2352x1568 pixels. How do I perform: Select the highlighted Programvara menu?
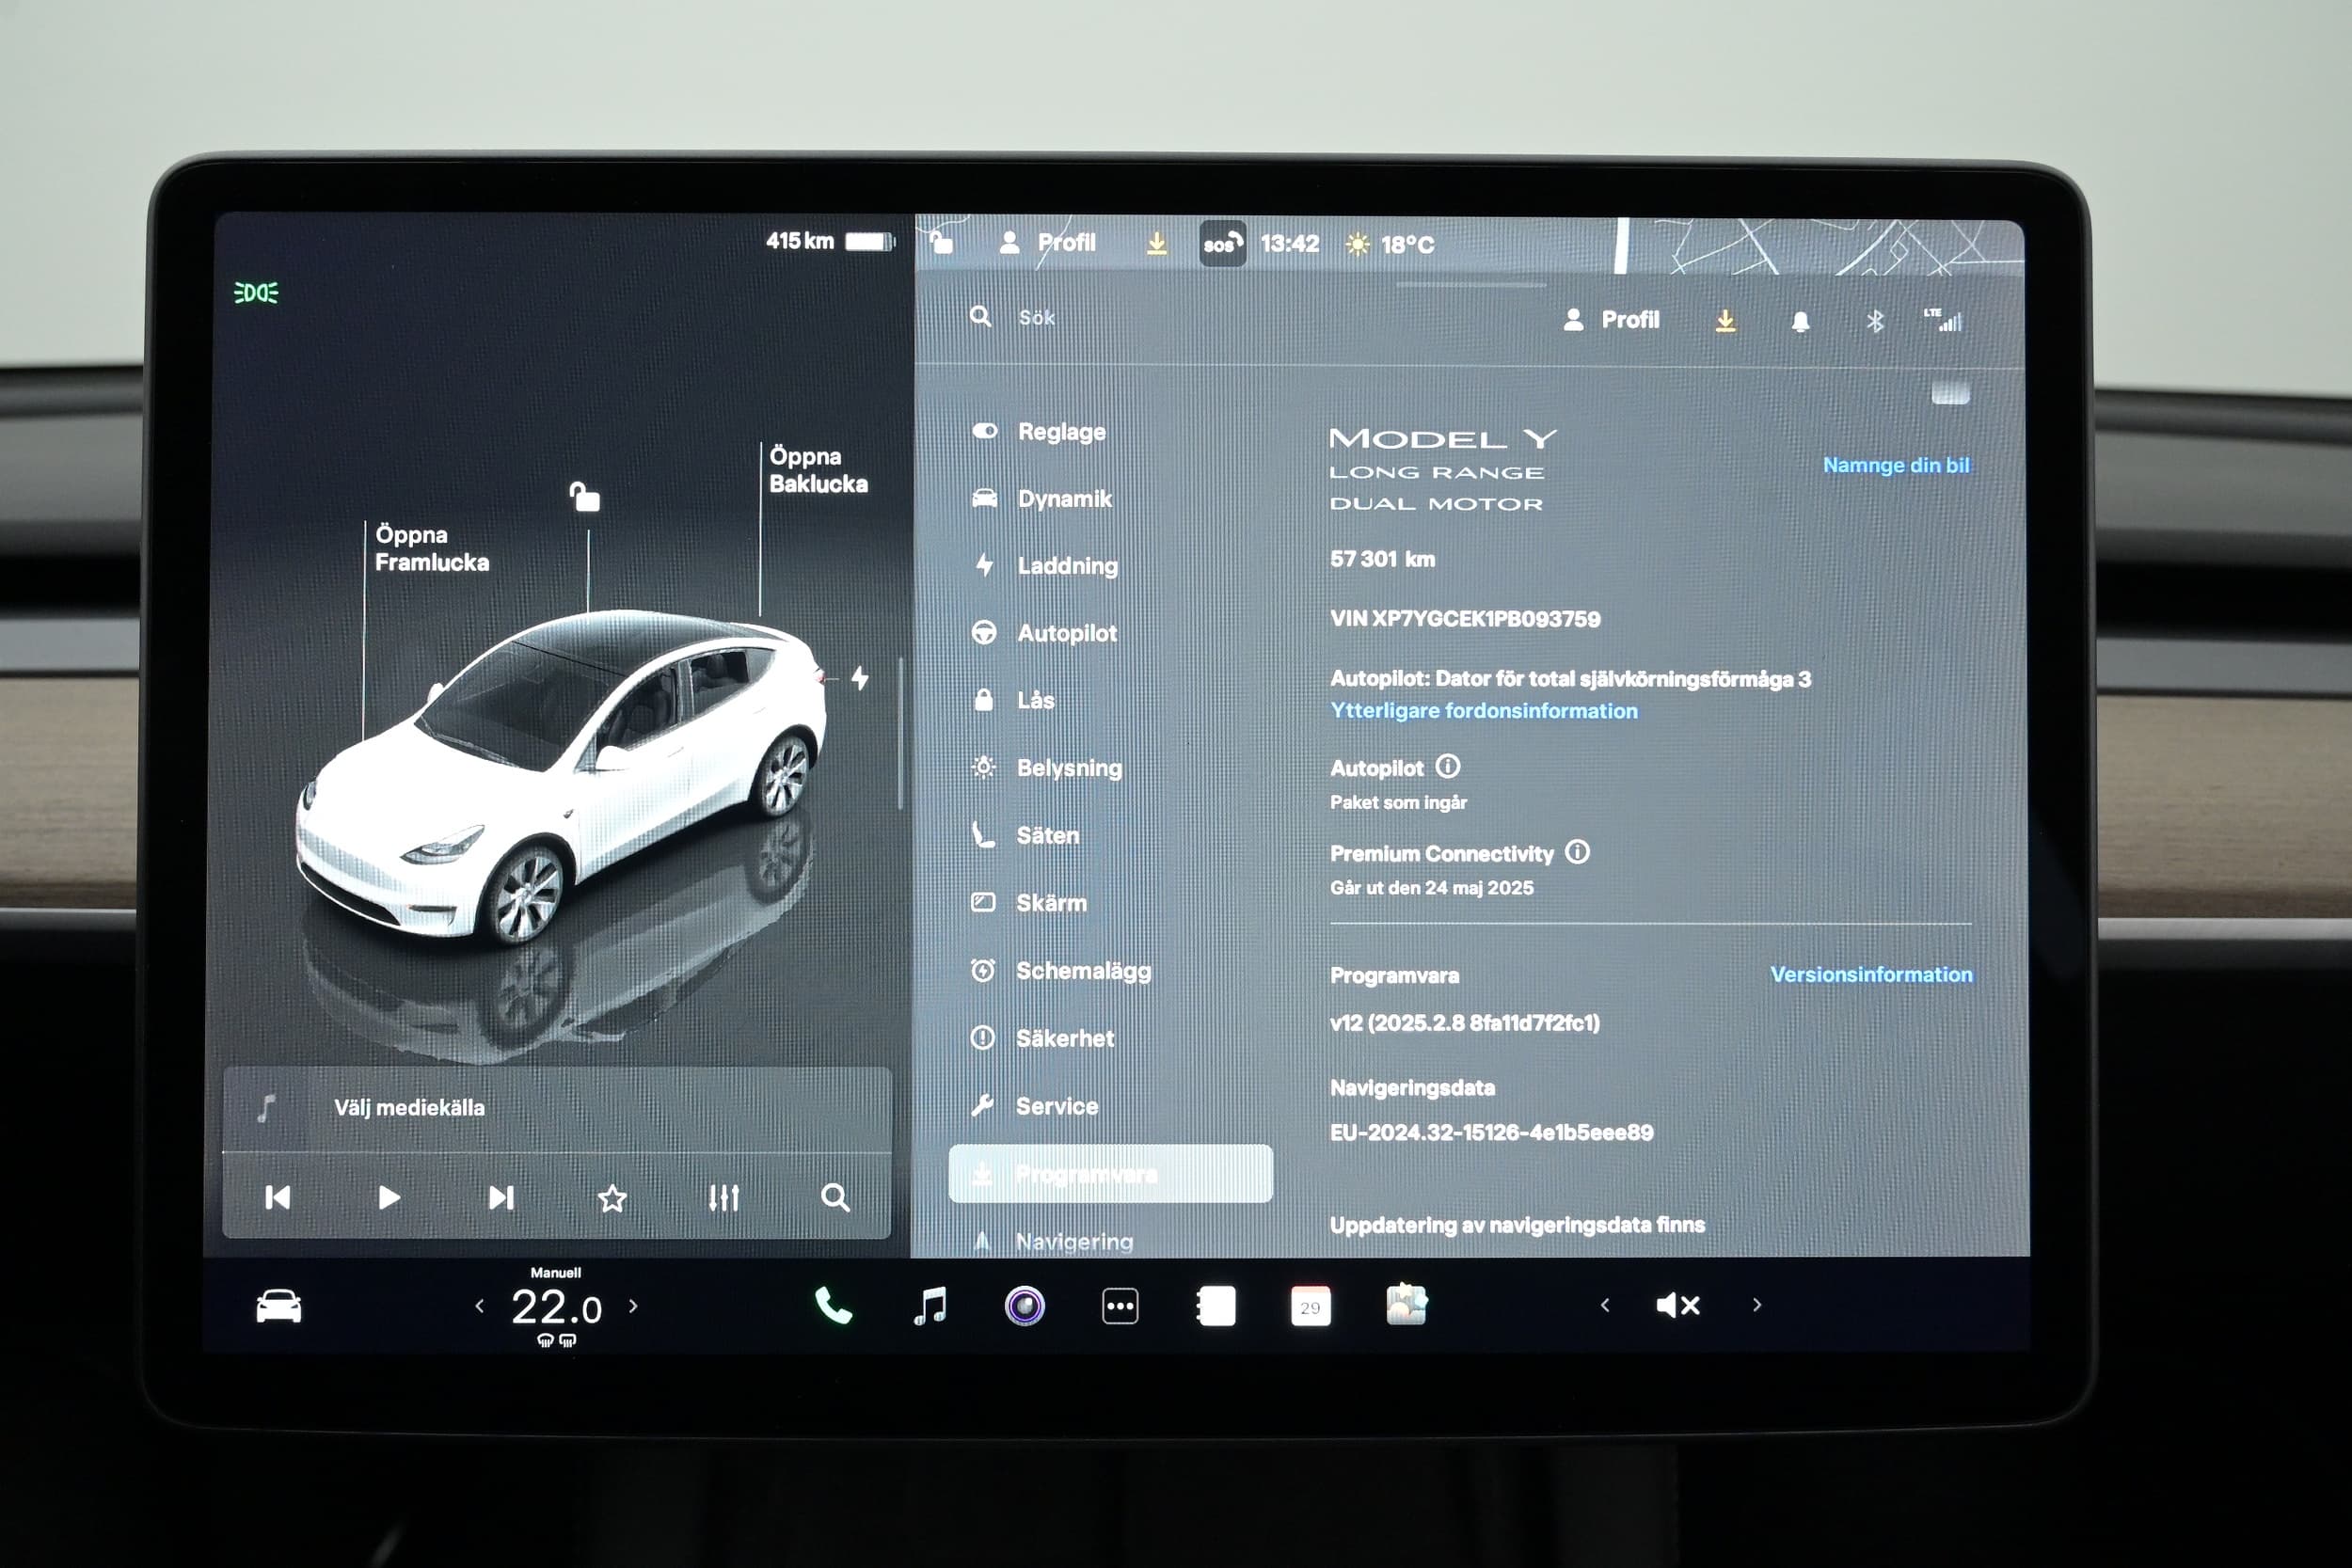pyautogui.click(x=1110, y=1174)
